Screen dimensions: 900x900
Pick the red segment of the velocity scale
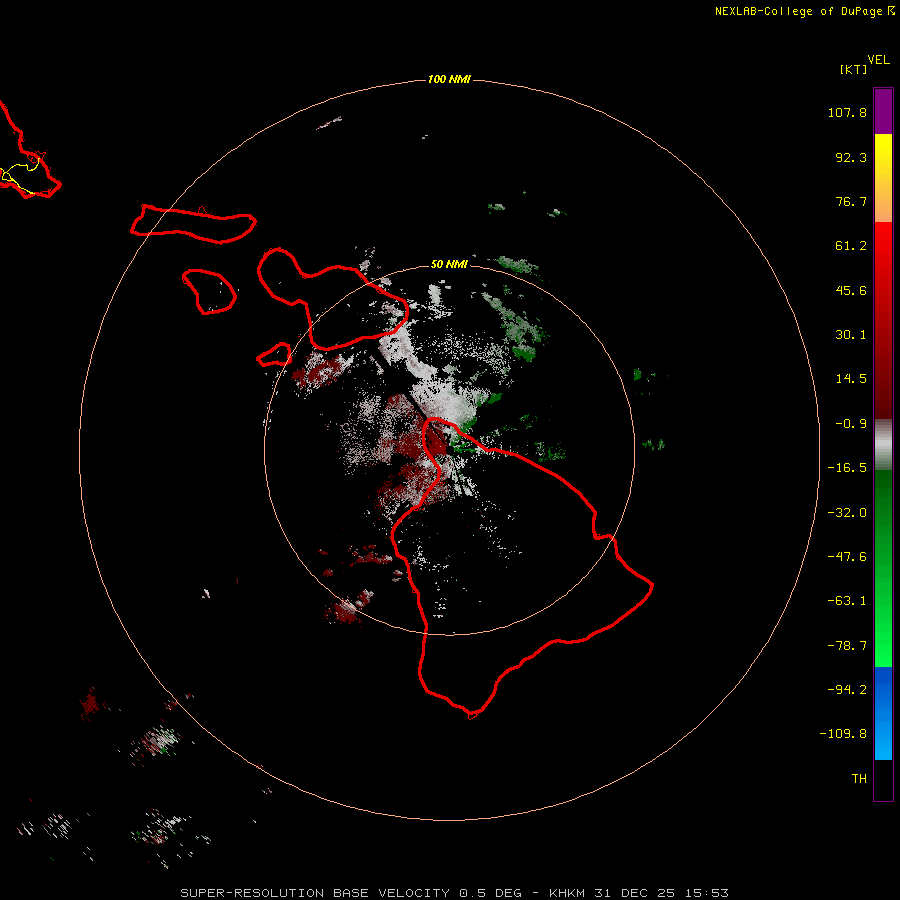pos(883,320)
